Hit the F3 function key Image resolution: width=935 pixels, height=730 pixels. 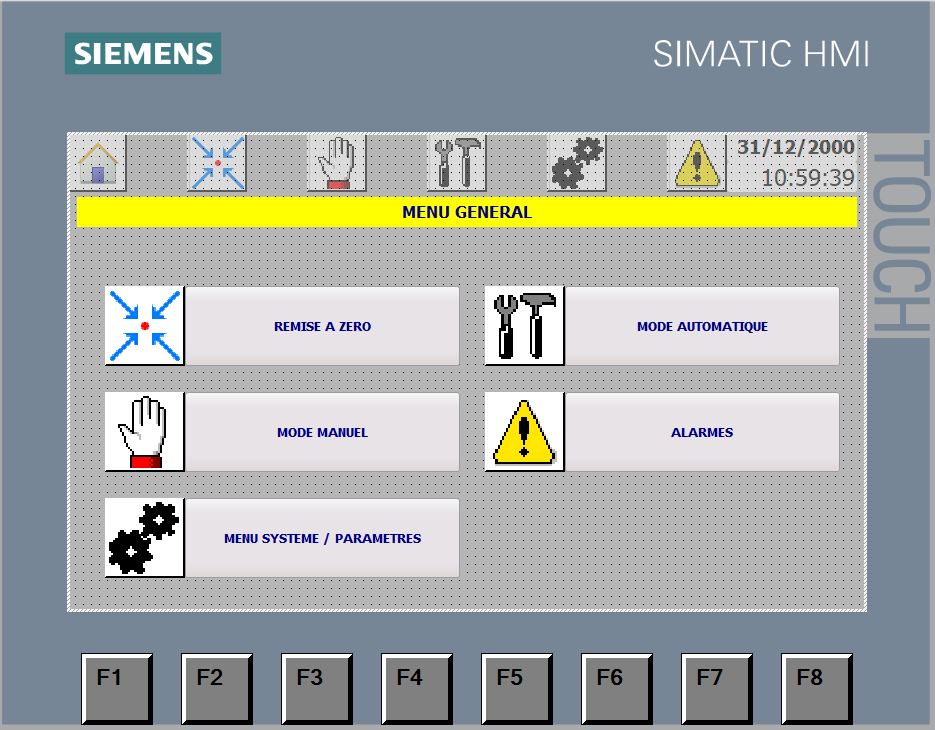click(317, 688)
